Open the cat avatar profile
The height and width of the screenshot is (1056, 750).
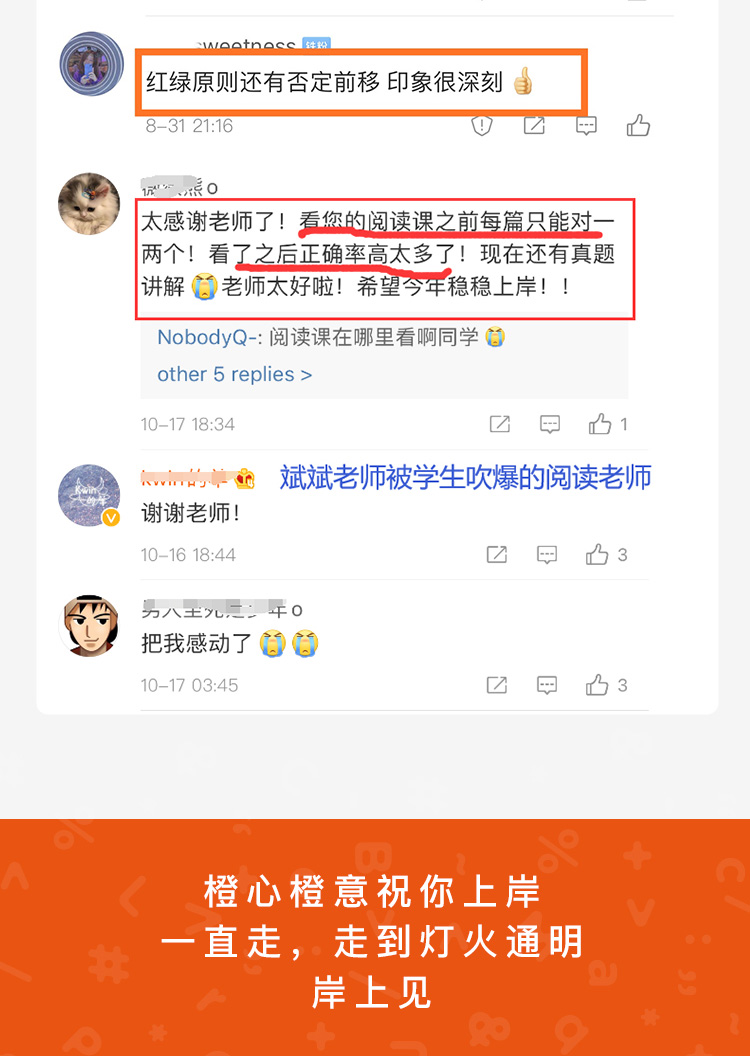point(89,203)
